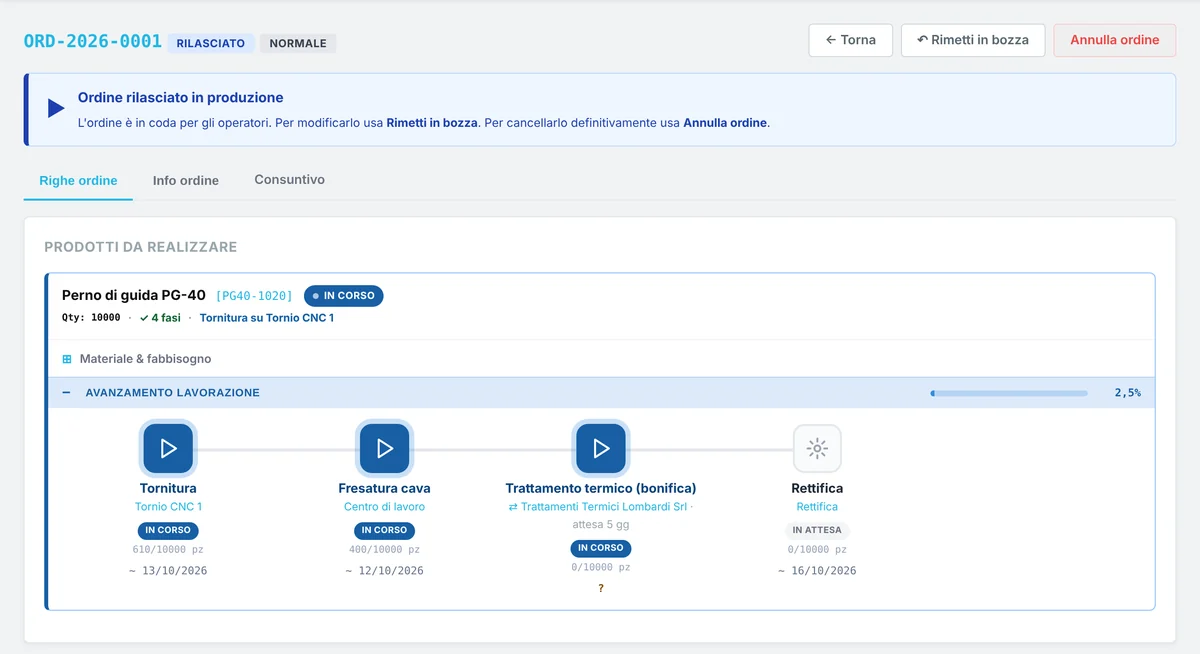Click the Tornitura phase play icon
Viewport: 1200px width, 654px height.
tap(168, 448)
